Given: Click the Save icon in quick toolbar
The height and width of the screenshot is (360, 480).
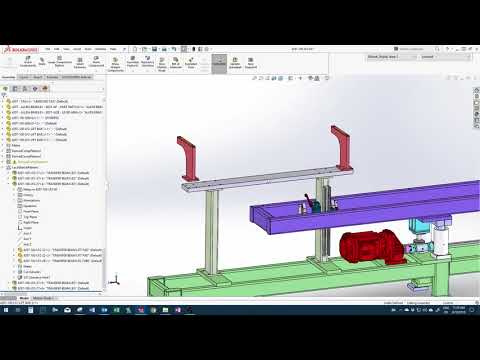Looking at the screenshot, I should pyautogui.click(x=154, y=49).
